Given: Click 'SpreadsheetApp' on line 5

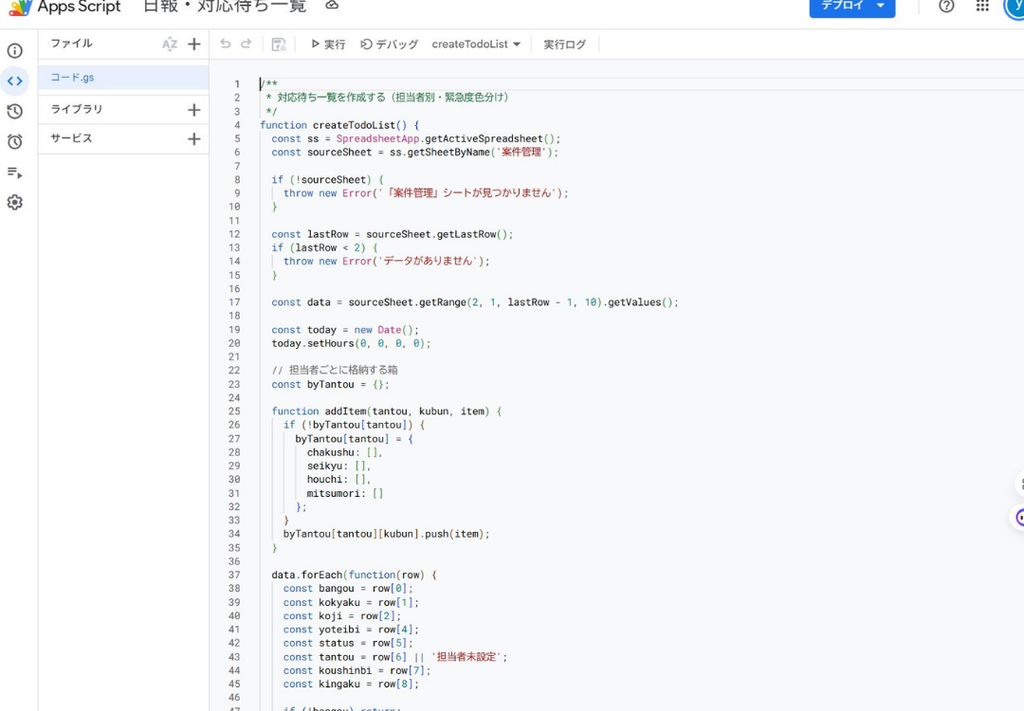Looking at the screenshot, I should coord(377,139).
